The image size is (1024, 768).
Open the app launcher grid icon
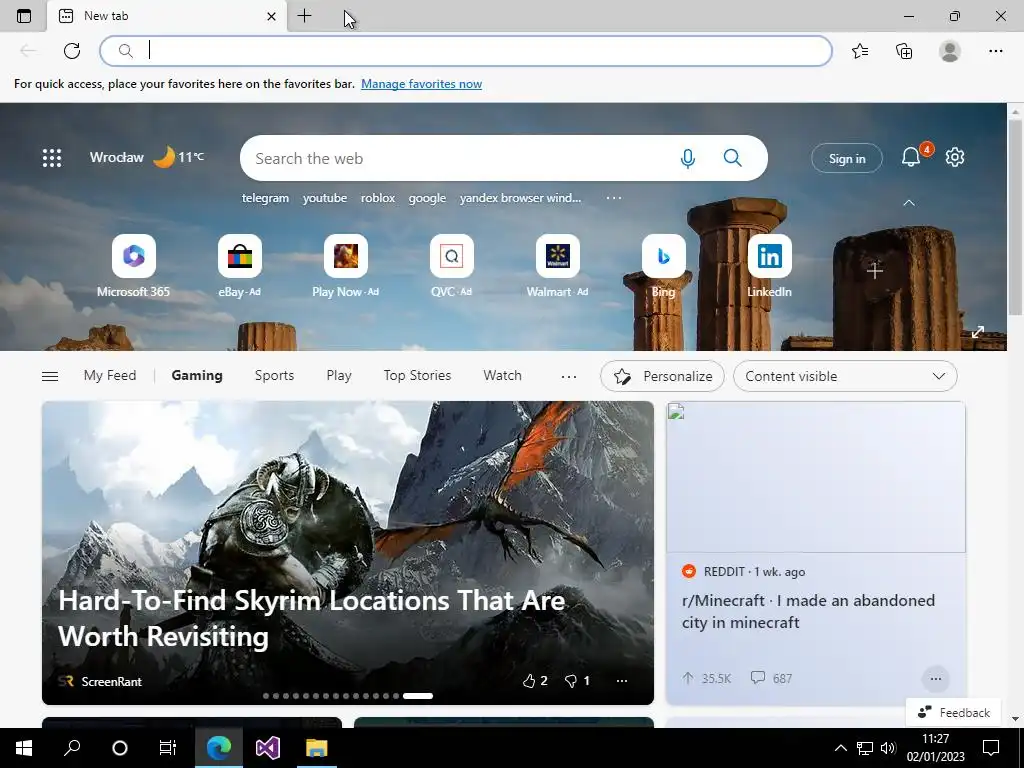point(52,157)
